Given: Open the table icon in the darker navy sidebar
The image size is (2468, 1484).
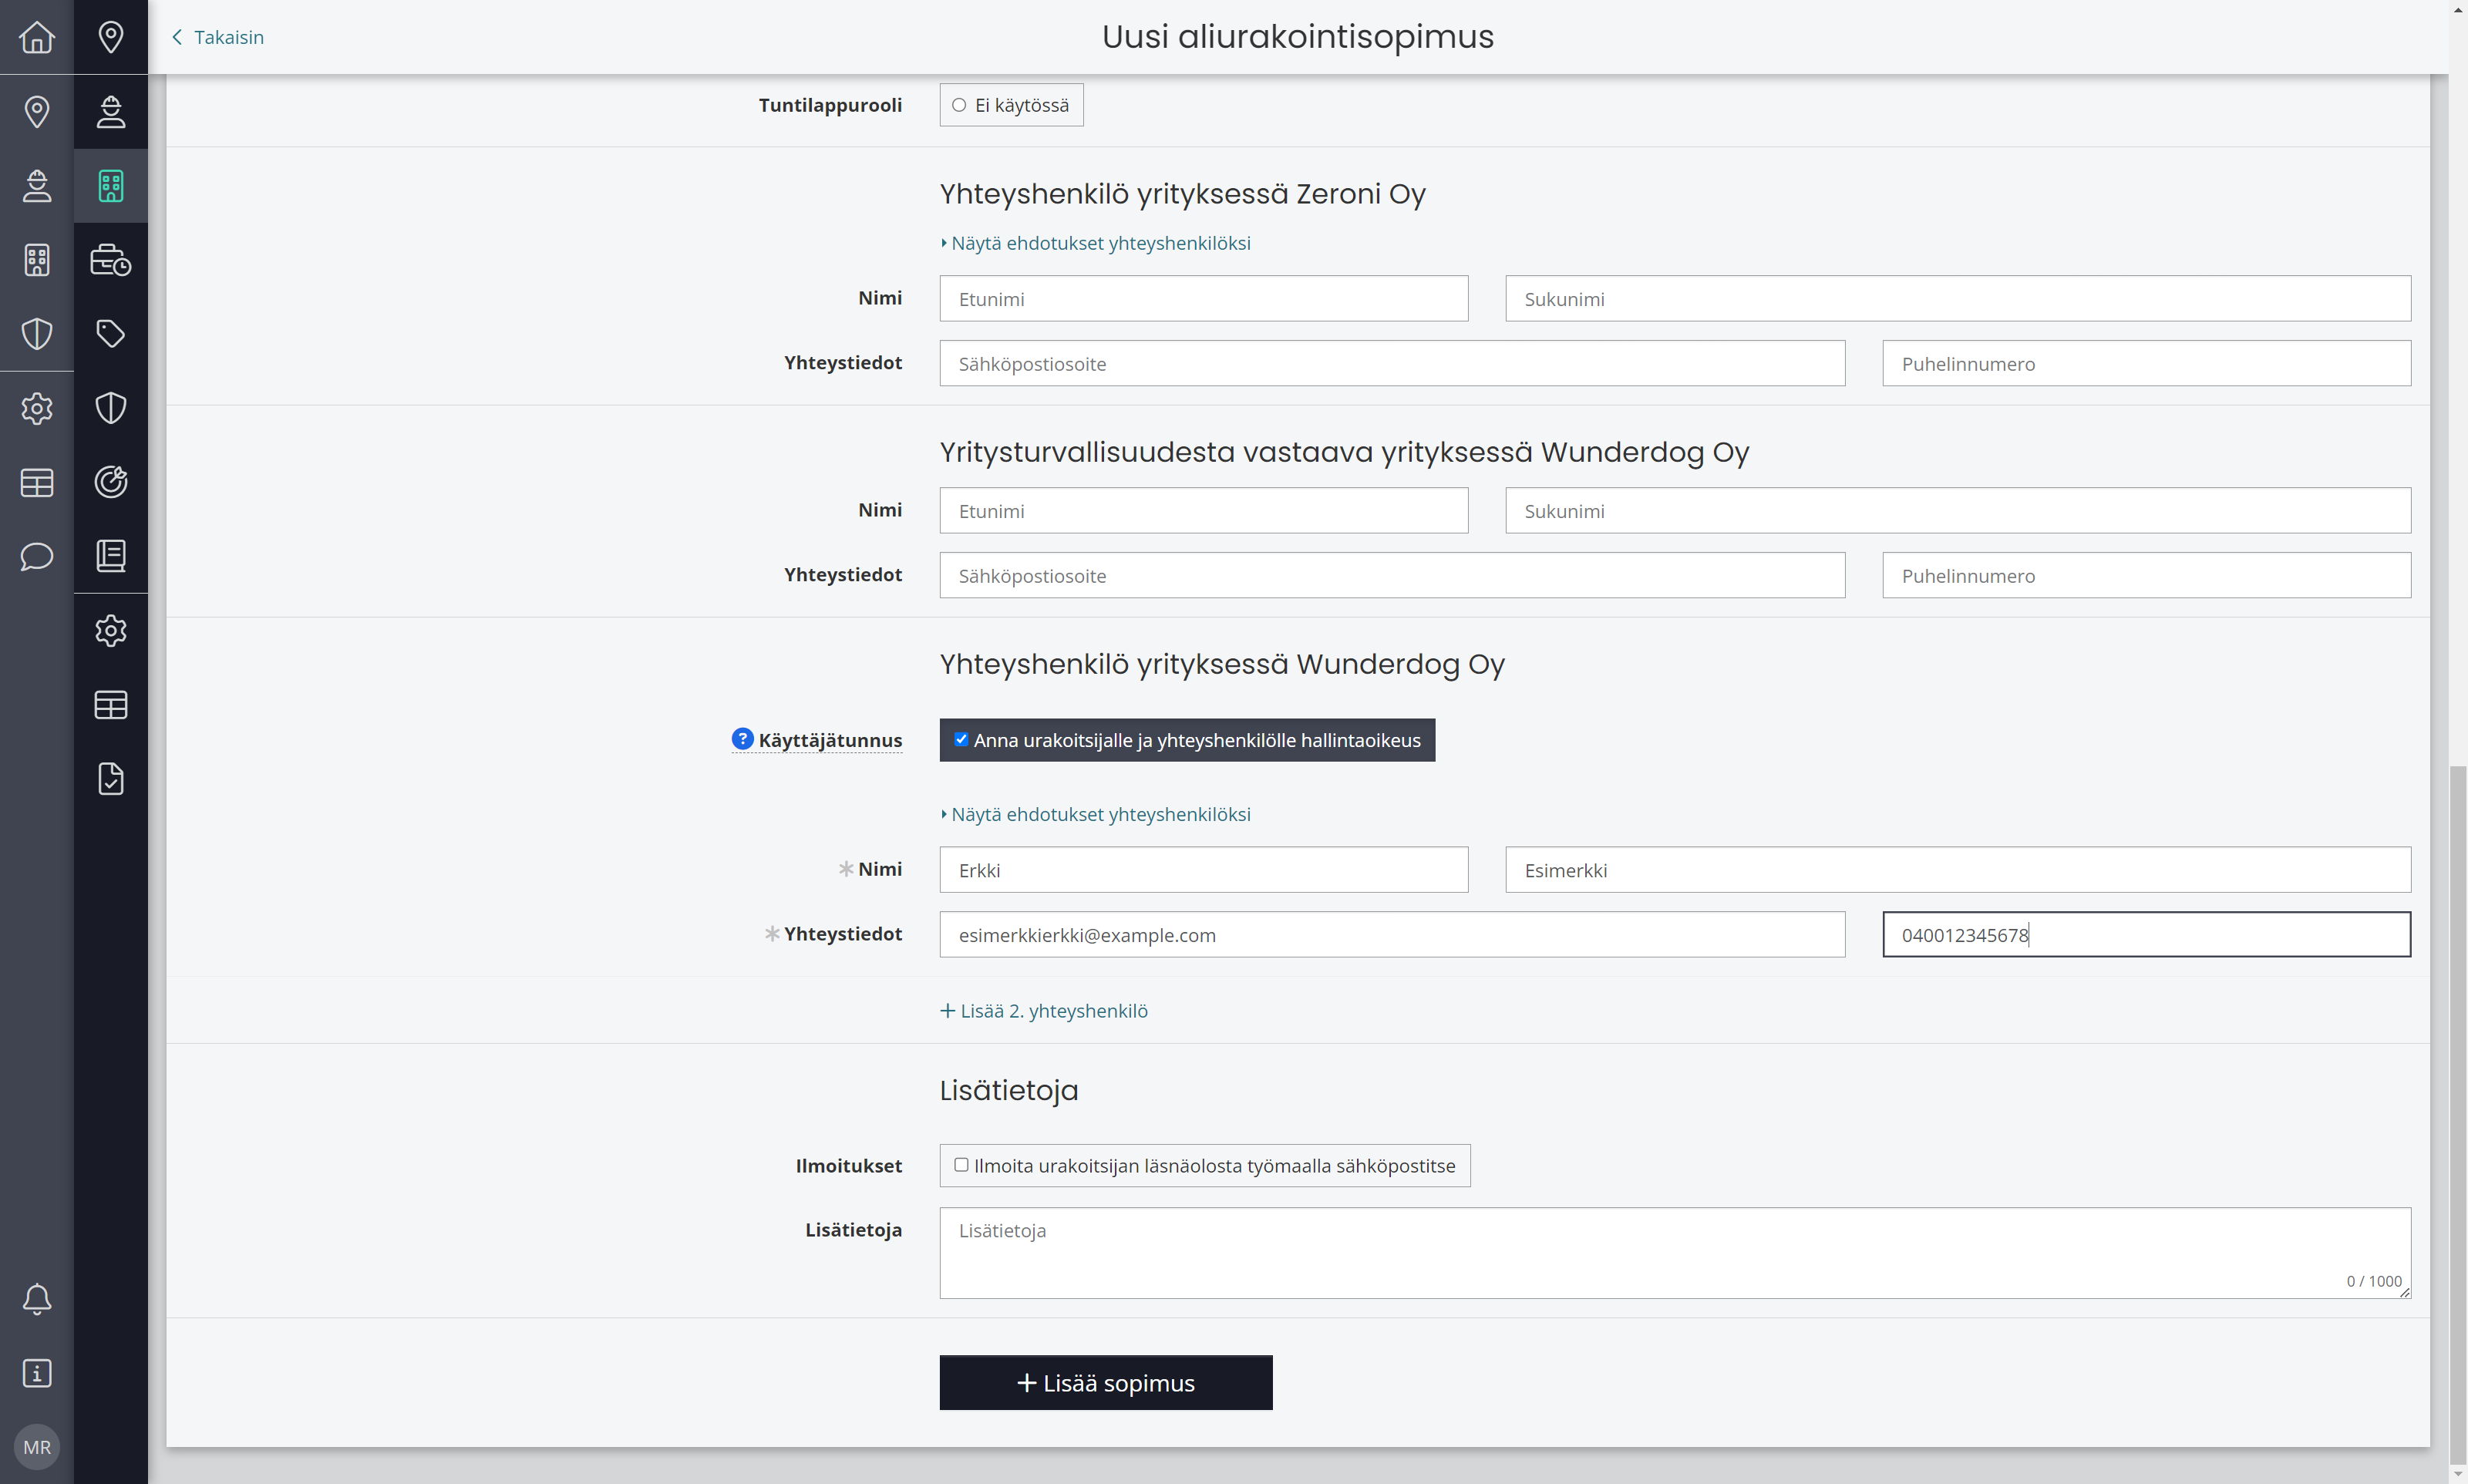Looking at the screenshot, I should [x=111, y=705].
